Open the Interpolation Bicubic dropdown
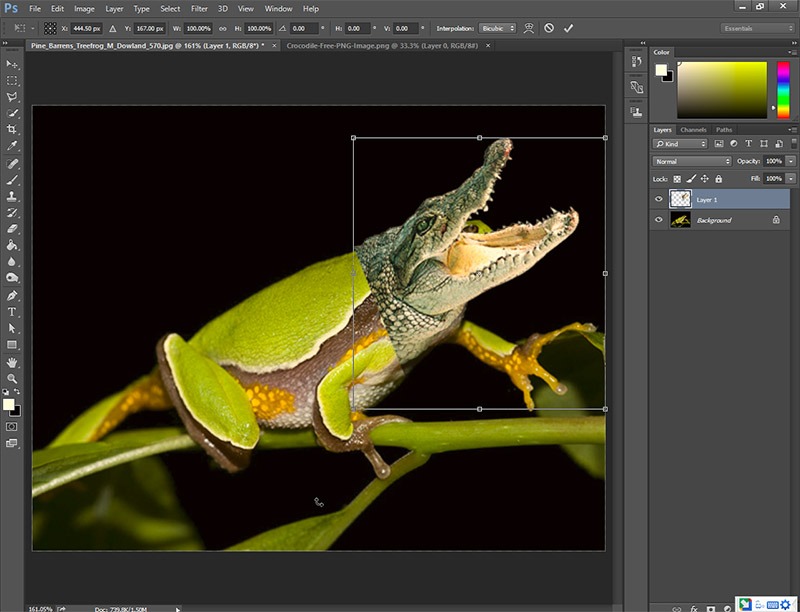Screen dimensions: 800x612 click(496, 28)
